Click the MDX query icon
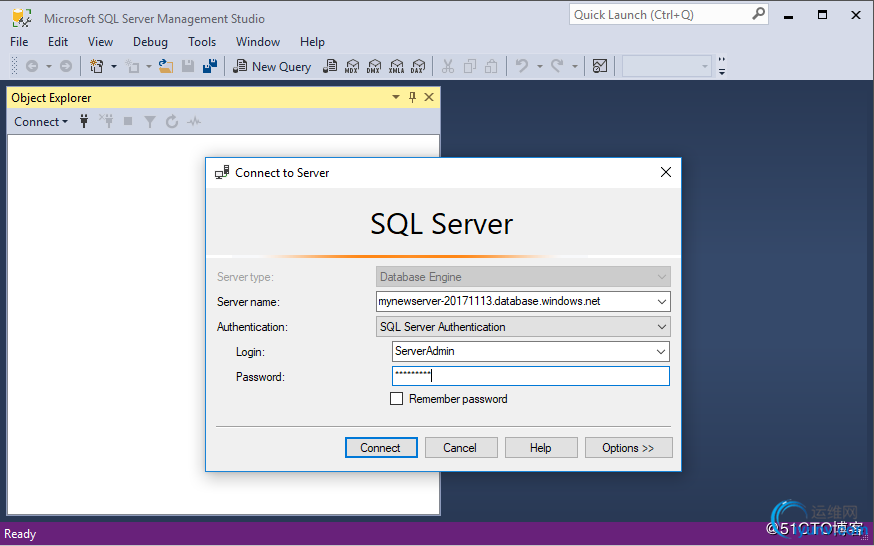The width and height of the screenshot is (874, 546). (352, 66)
